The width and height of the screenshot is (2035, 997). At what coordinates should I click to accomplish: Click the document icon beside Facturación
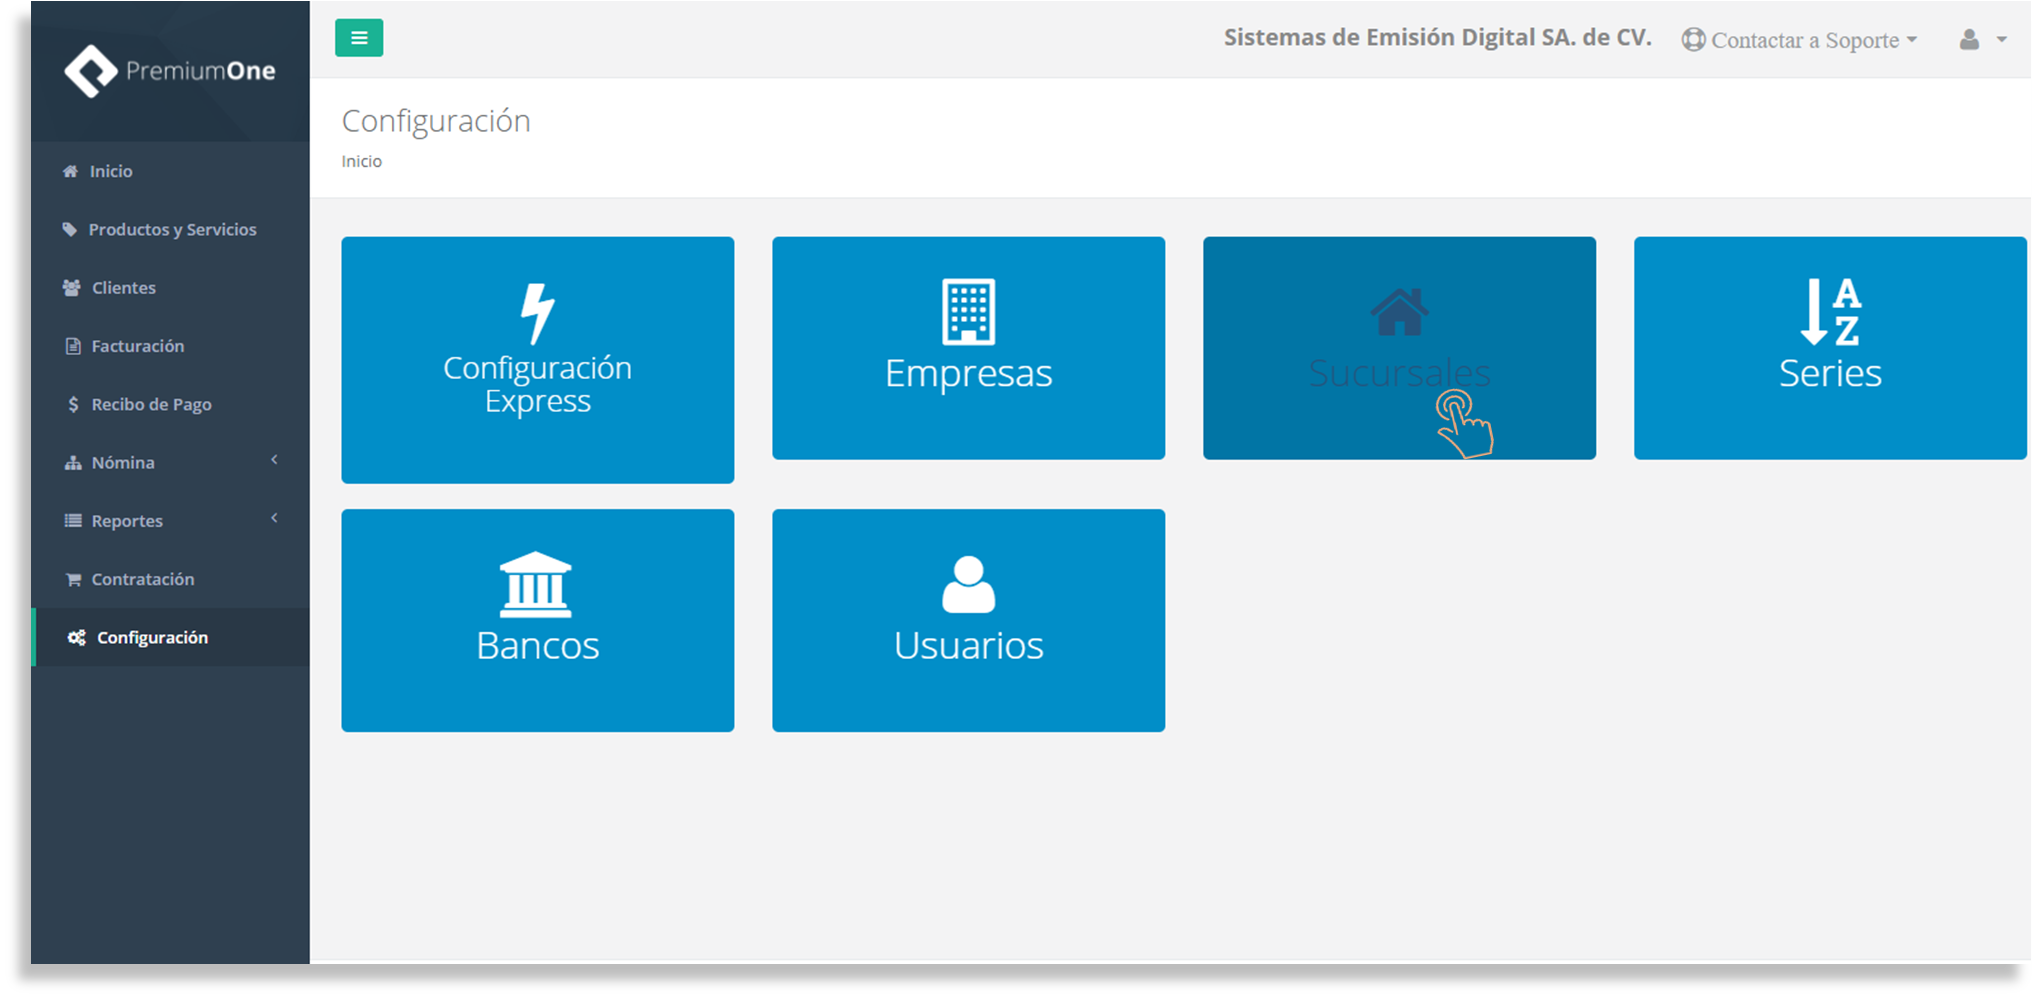[73, 346]
